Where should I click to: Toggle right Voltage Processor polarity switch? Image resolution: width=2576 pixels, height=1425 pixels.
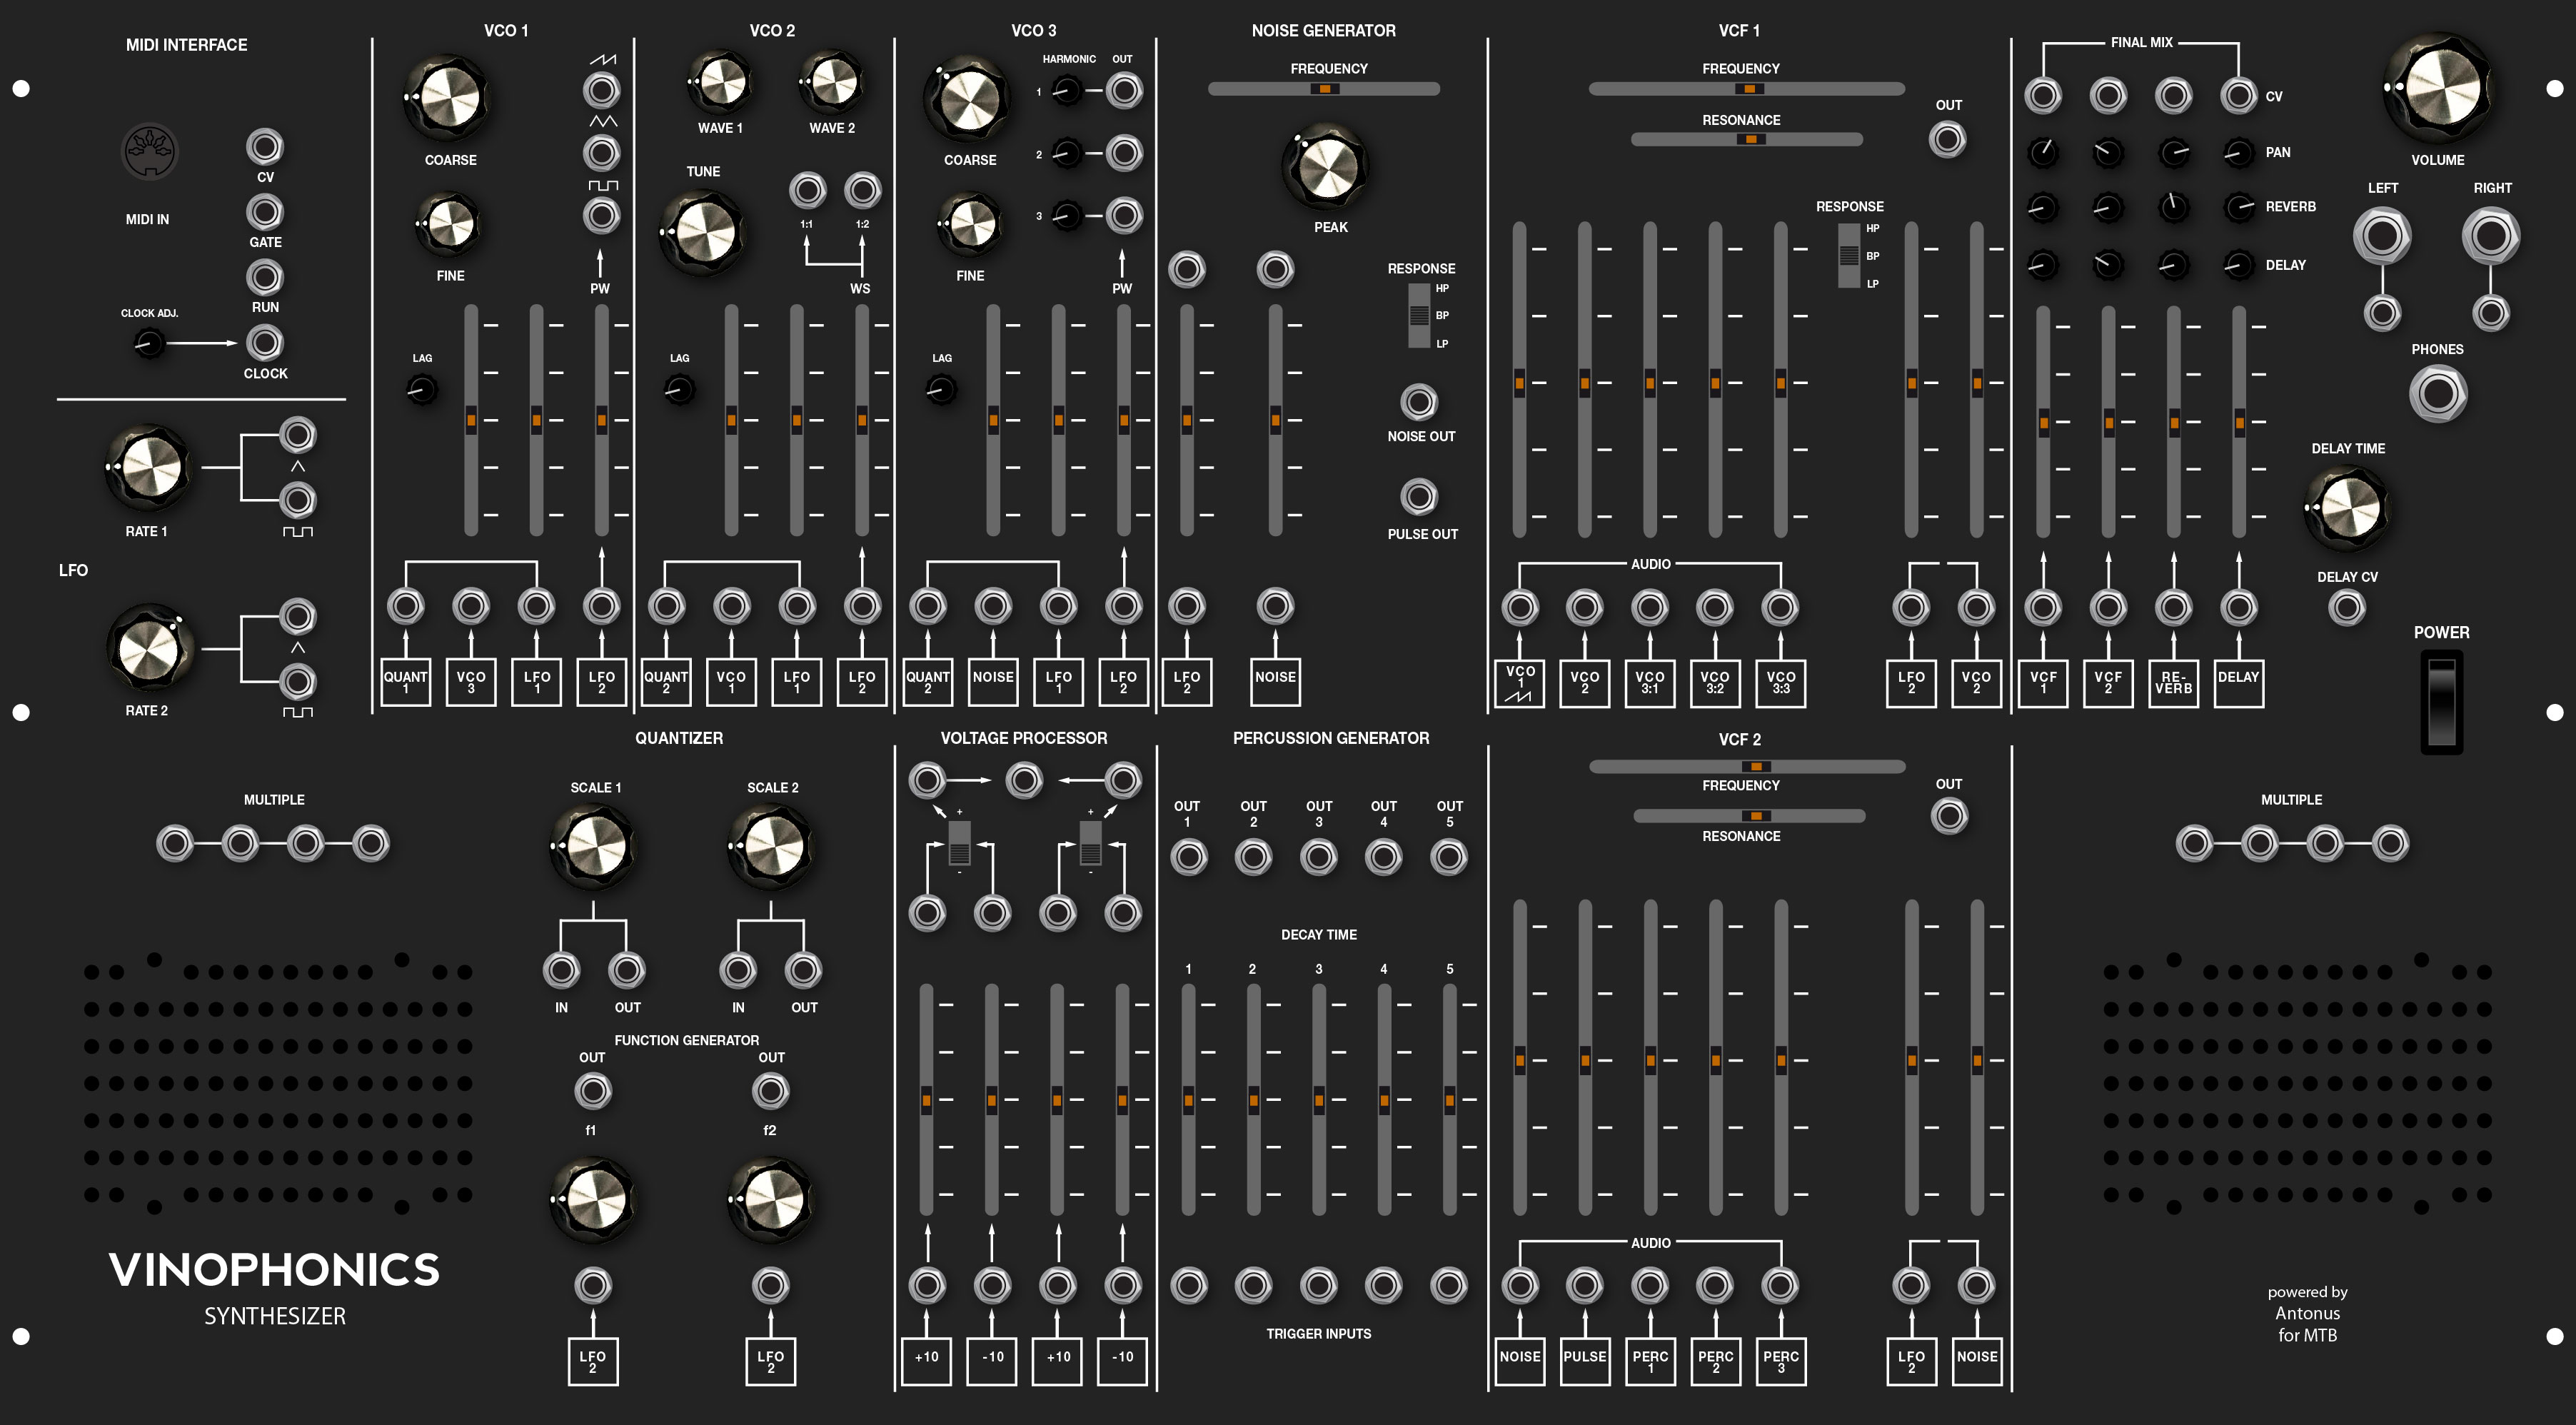pyautogui.click(x=1090, y=842)
